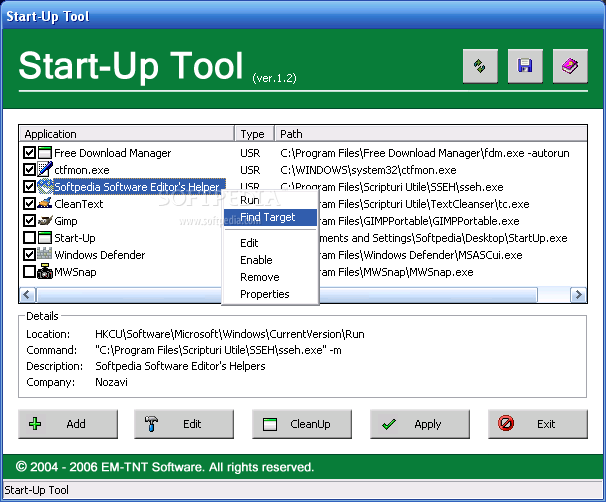Click the Company value Nozavi
This screenshot has width=606, height=502.
click(111, 382)
